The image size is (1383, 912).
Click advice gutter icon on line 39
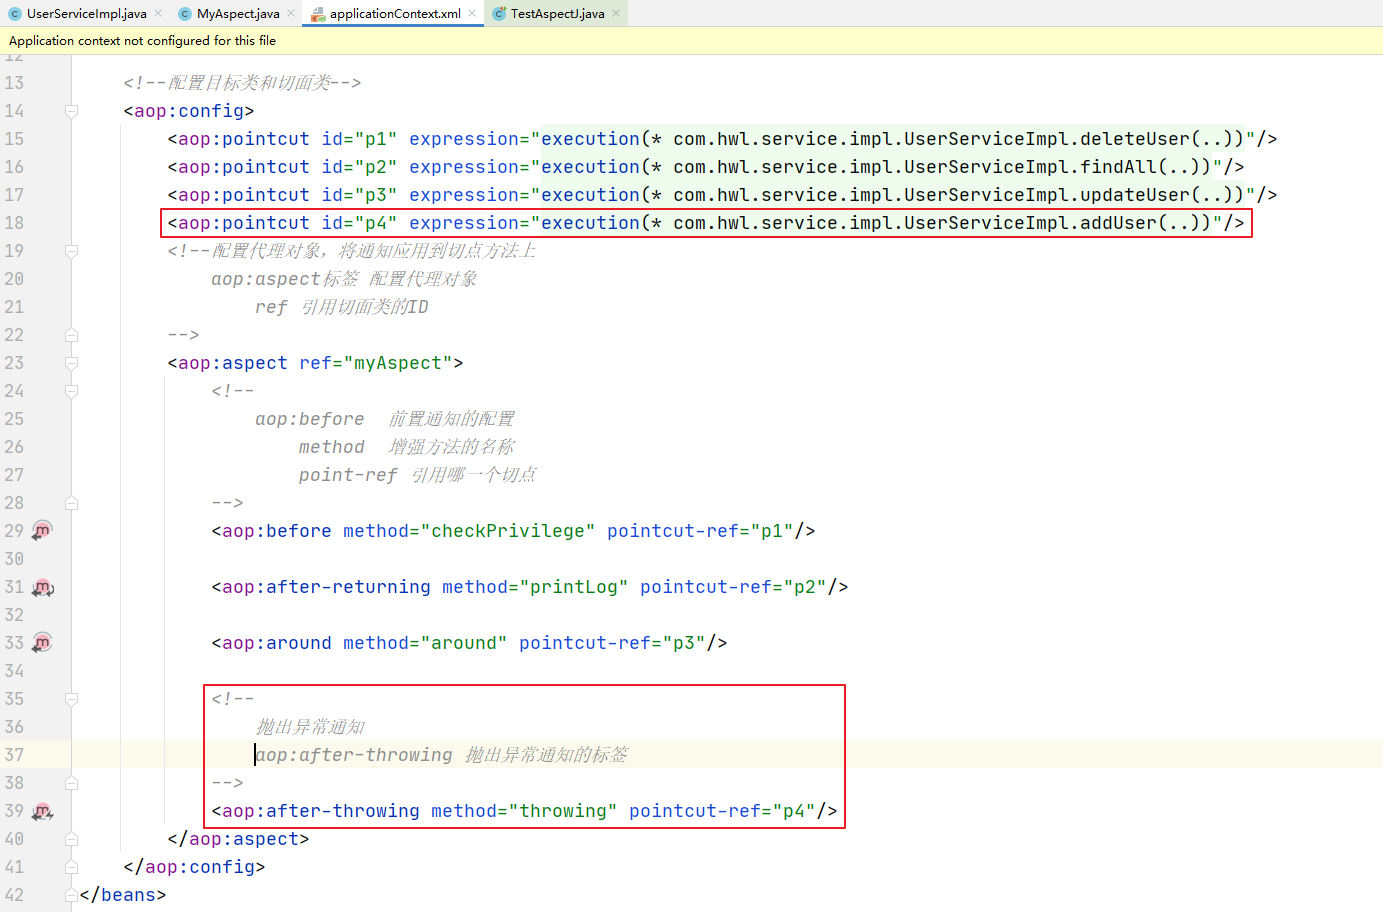tap(42, 811)
